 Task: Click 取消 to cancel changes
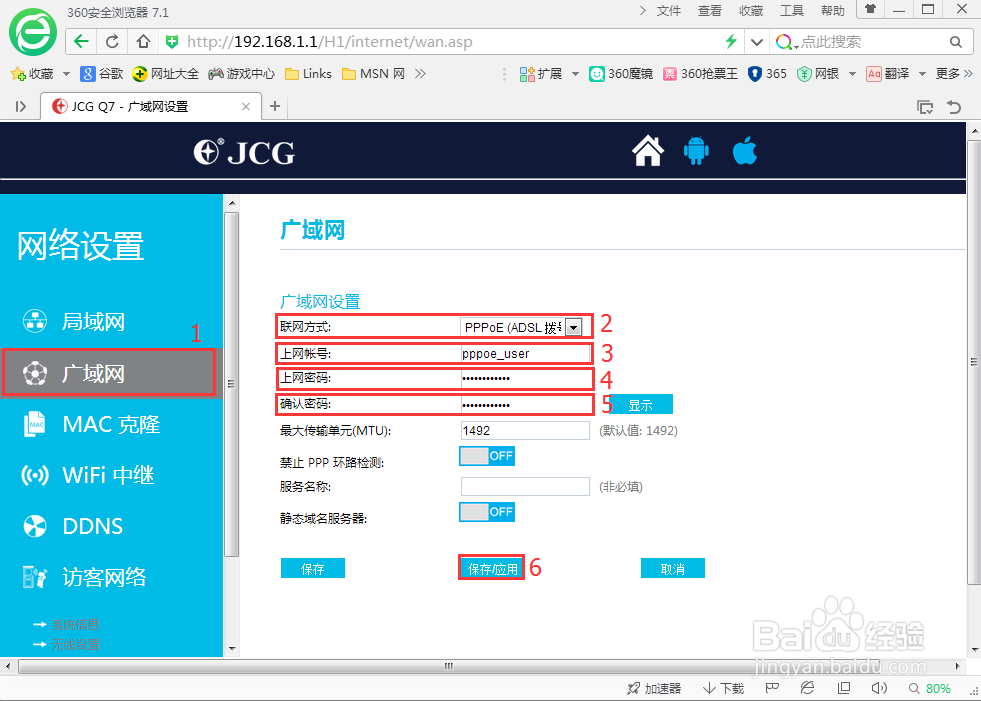click(672, 567)
